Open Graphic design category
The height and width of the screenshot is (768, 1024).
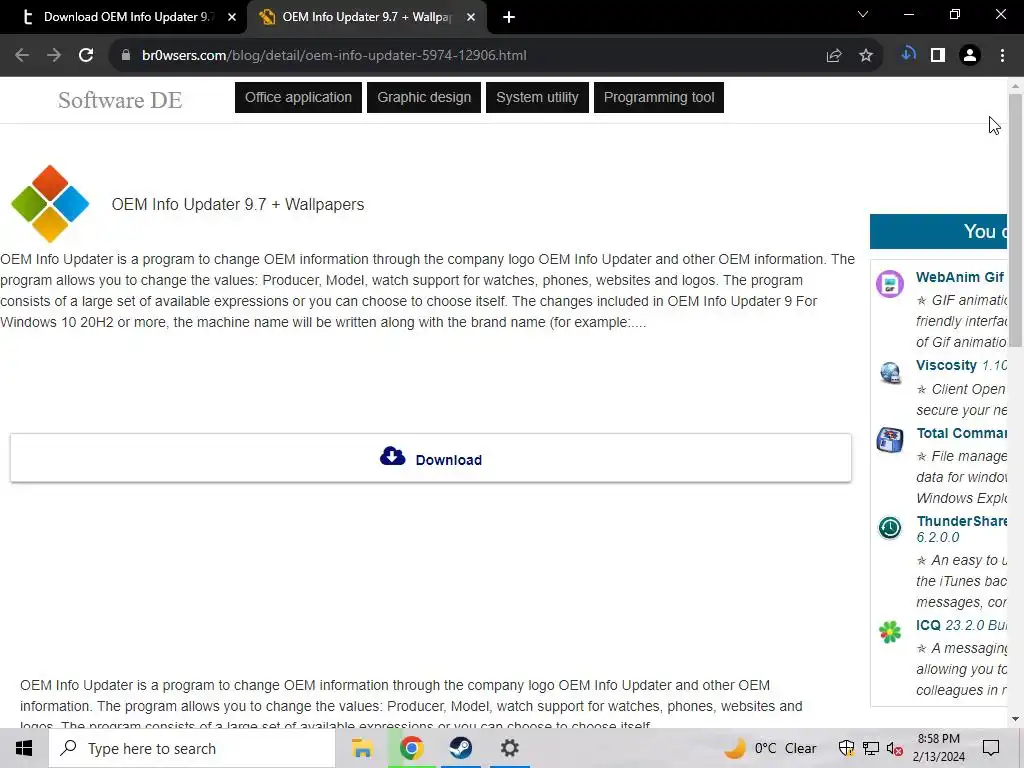[x=424, y=97]
